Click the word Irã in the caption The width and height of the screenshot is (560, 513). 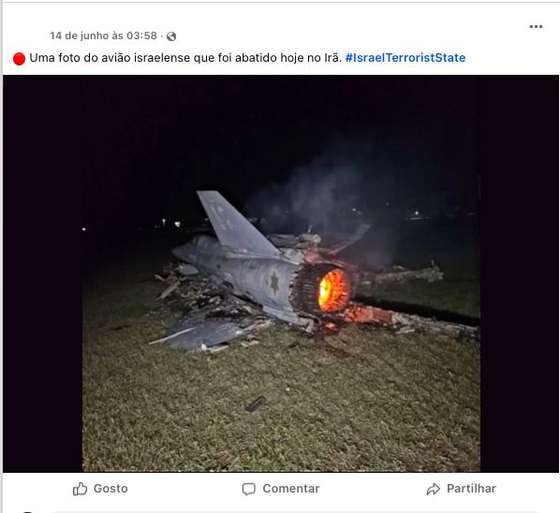point(333,58)
